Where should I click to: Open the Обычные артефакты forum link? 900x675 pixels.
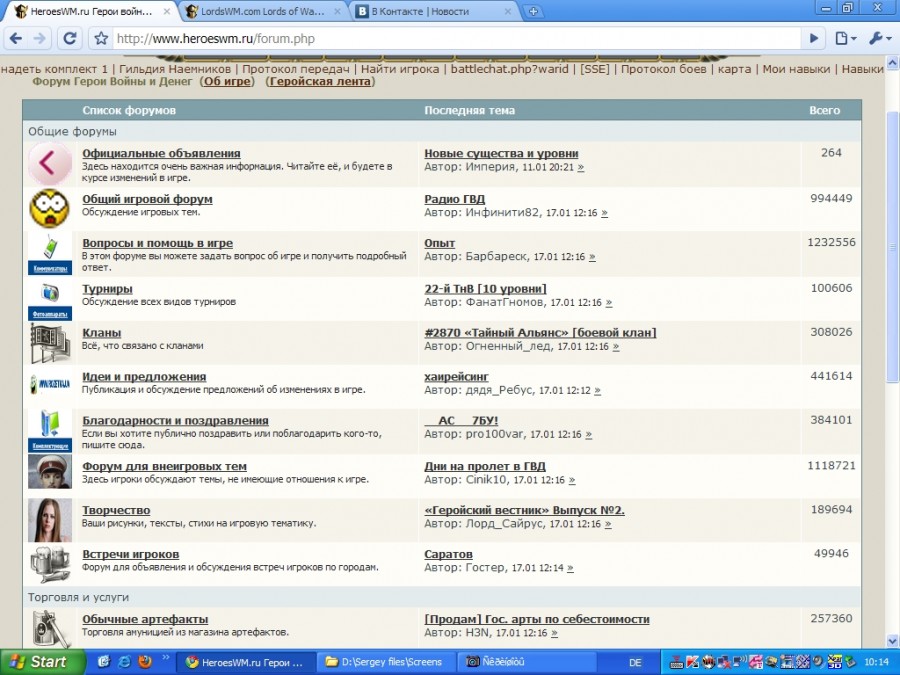(145, 619)
